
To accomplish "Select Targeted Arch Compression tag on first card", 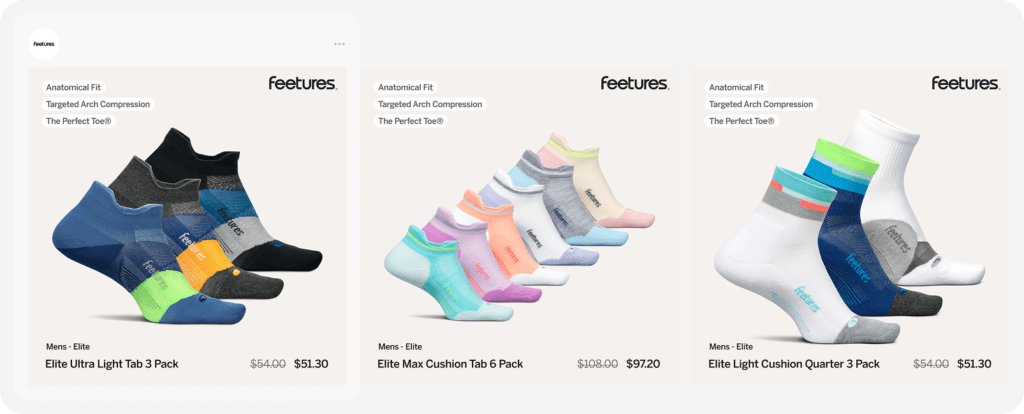I will pos(98,104).
